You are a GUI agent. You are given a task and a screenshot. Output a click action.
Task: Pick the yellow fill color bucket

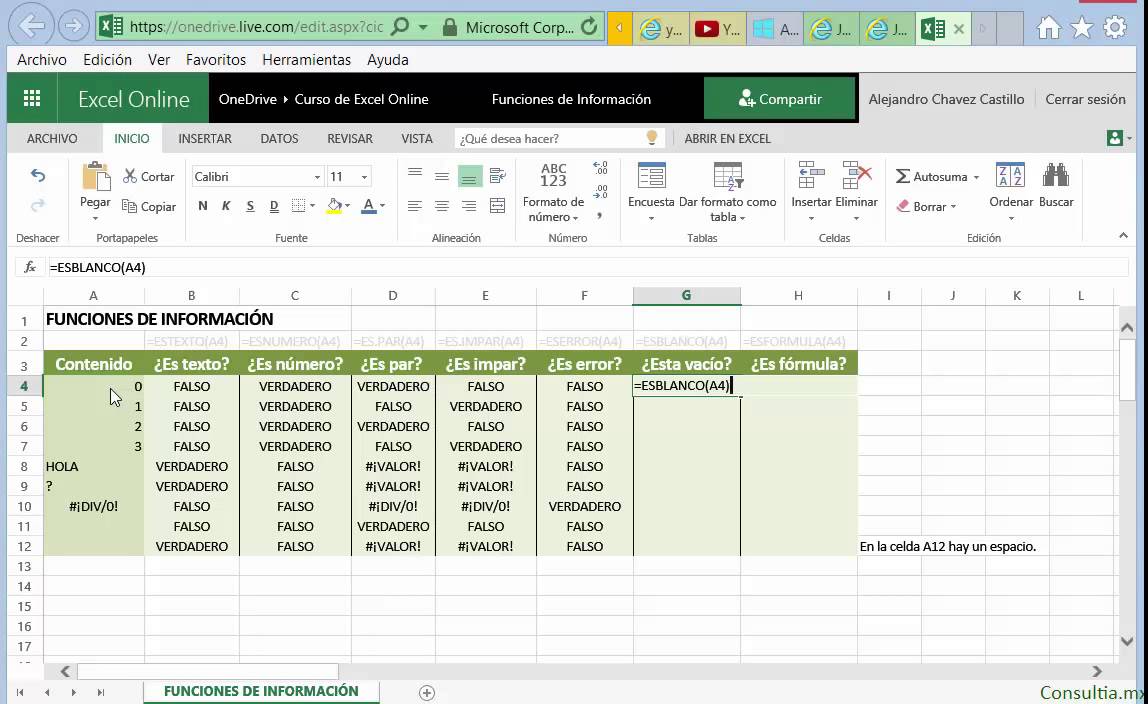pyautogui.click(x=335, y=206)
